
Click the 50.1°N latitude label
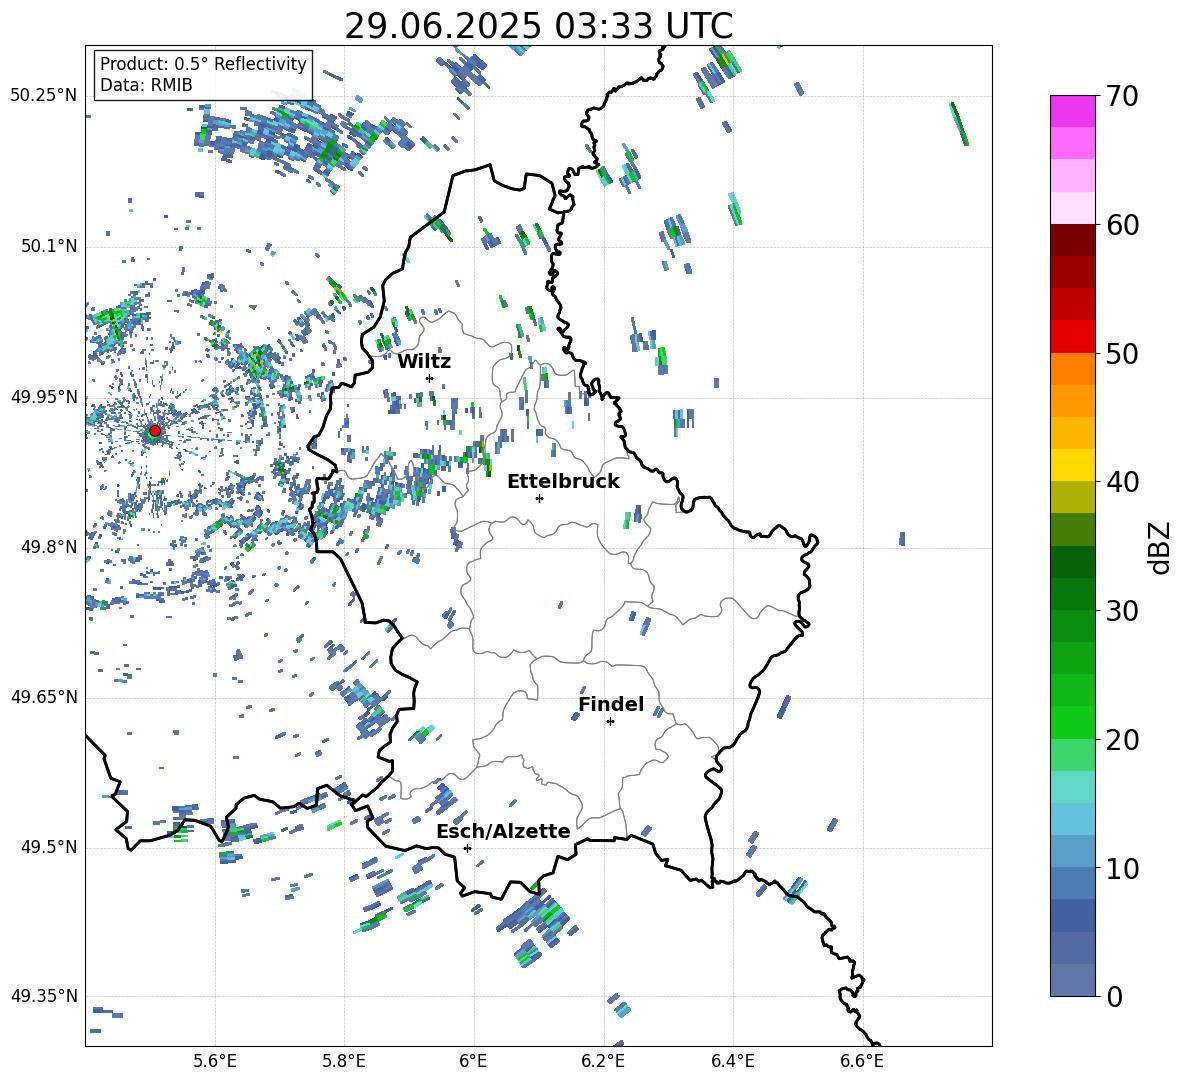(x=48, y=246)
